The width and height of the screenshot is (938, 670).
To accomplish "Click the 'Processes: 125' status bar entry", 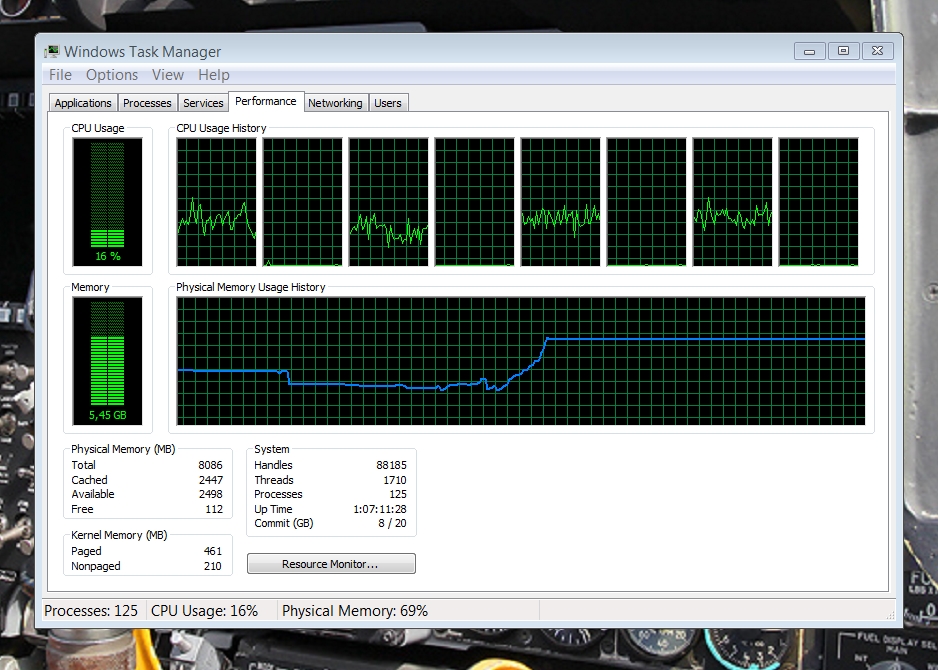I will click(x=91, y=611).
